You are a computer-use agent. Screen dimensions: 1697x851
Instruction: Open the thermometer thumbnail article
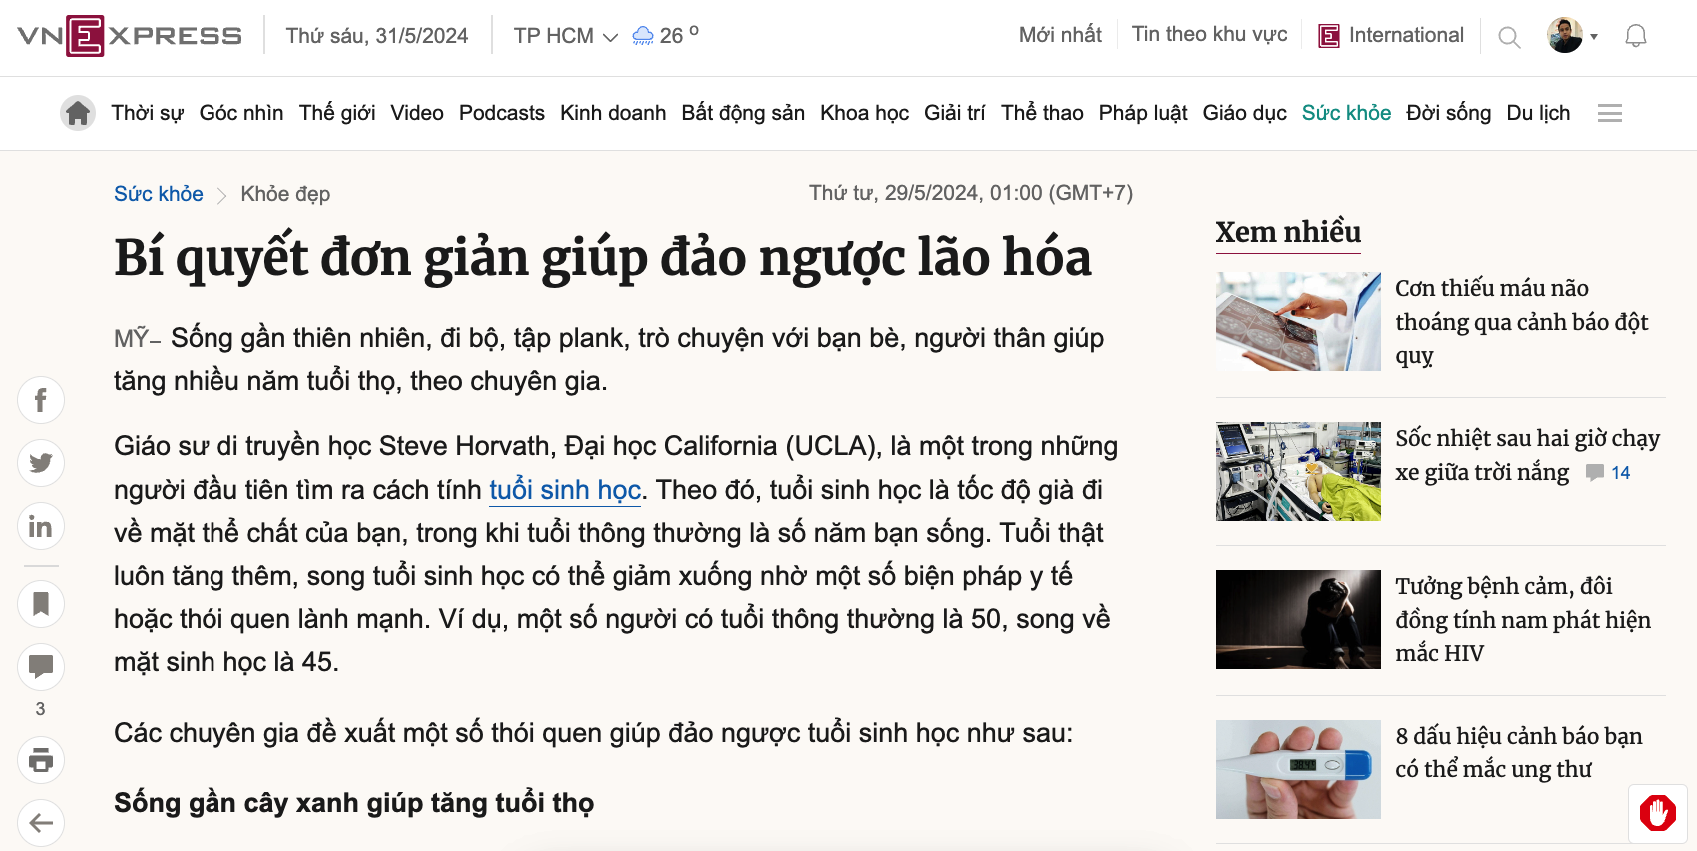coord(1297,769)
